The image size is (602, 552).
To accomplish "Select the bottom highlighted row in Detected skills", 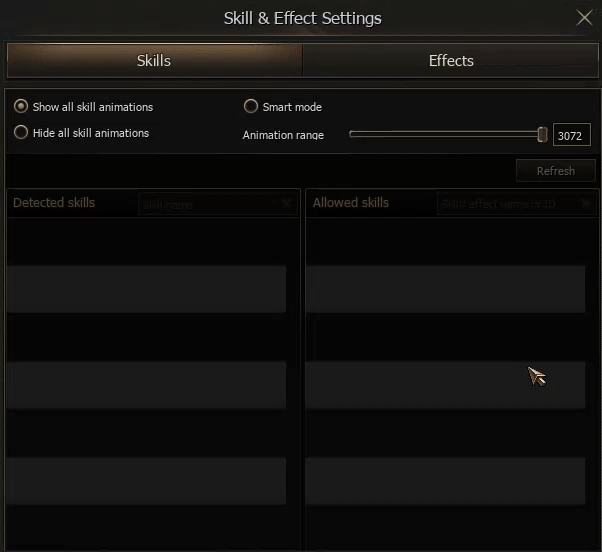I will [146, 481].
